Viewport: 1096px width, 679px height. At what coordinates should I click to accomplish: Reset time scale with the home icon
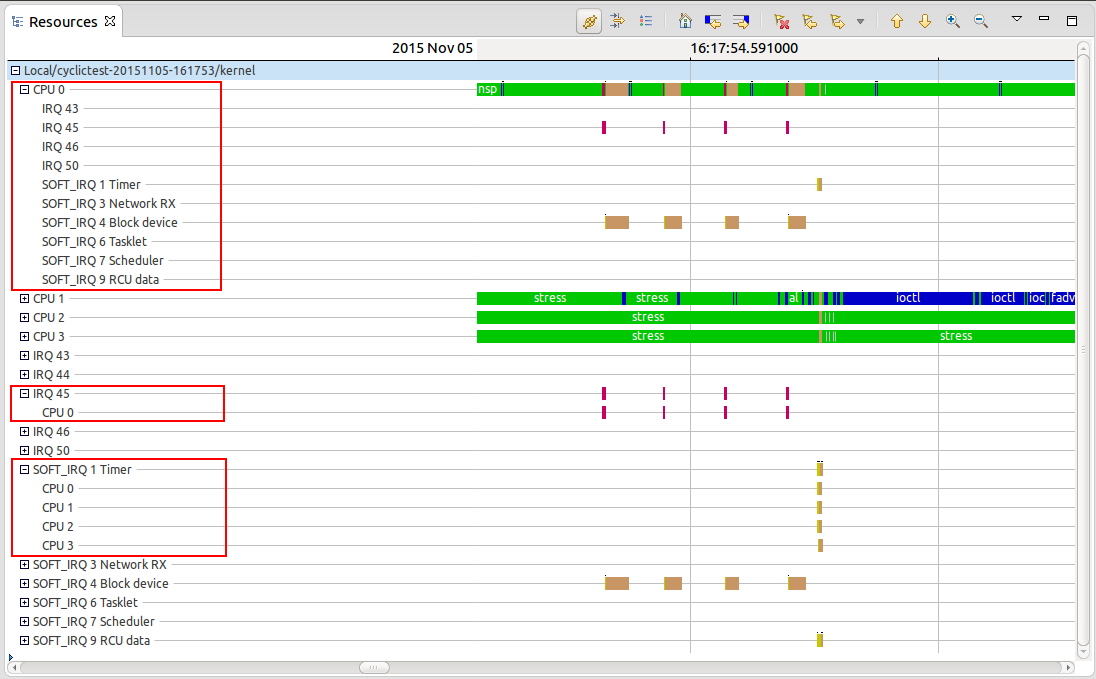(x=685, y=21)
